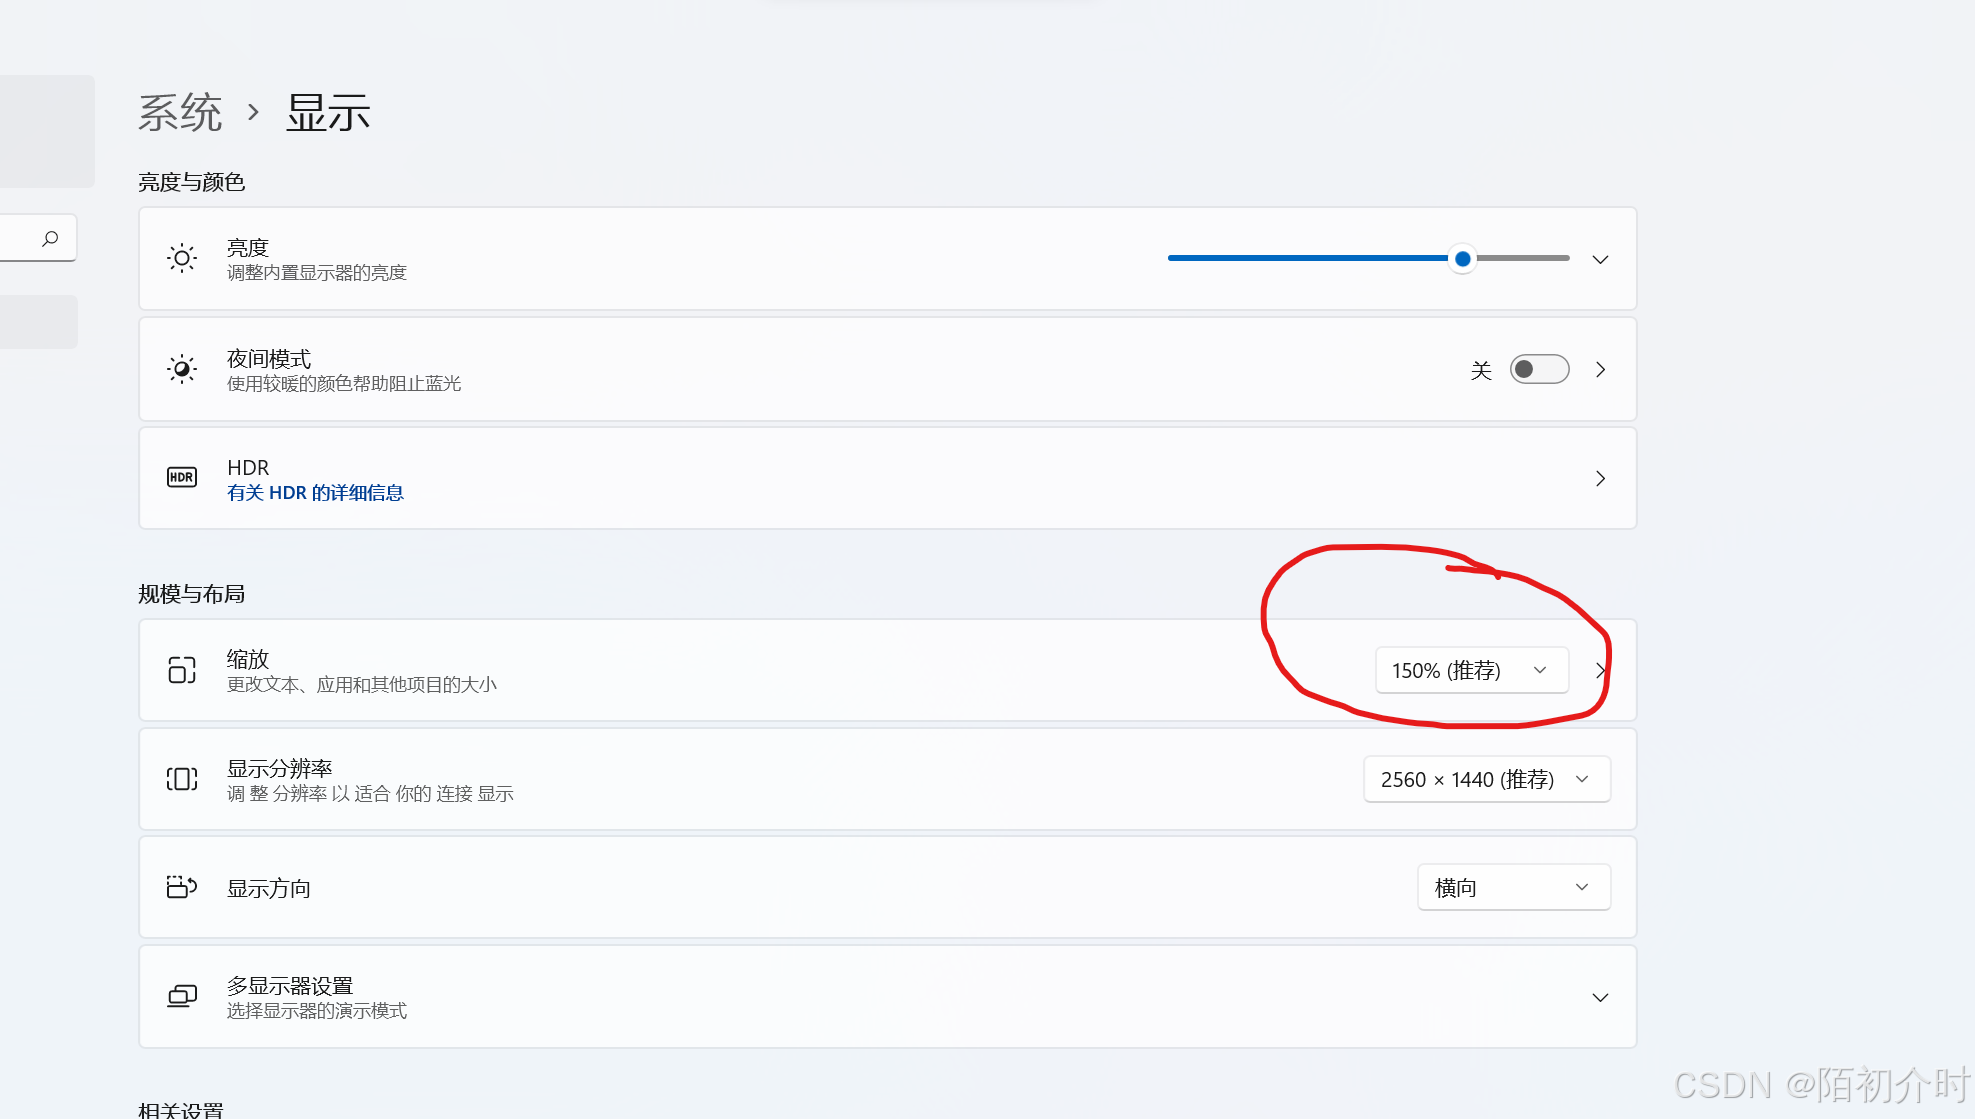
Task: Go back to 系统 in the breadcrumb
Action: [x=180, y=112]
